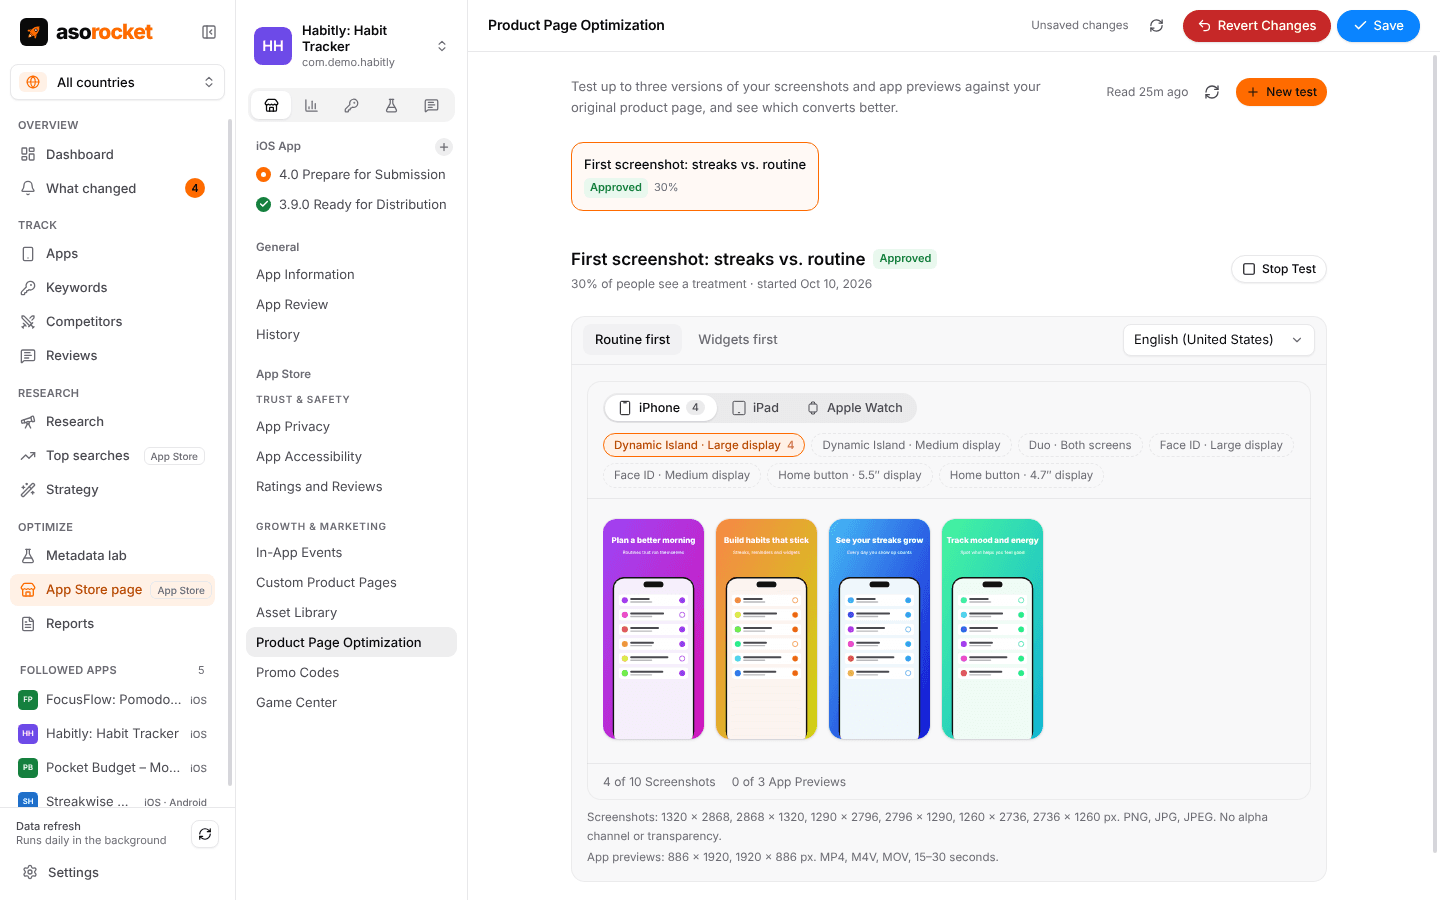Select the Routine first tab
This screenshot has width=1440, height=900.
point(632,340)
